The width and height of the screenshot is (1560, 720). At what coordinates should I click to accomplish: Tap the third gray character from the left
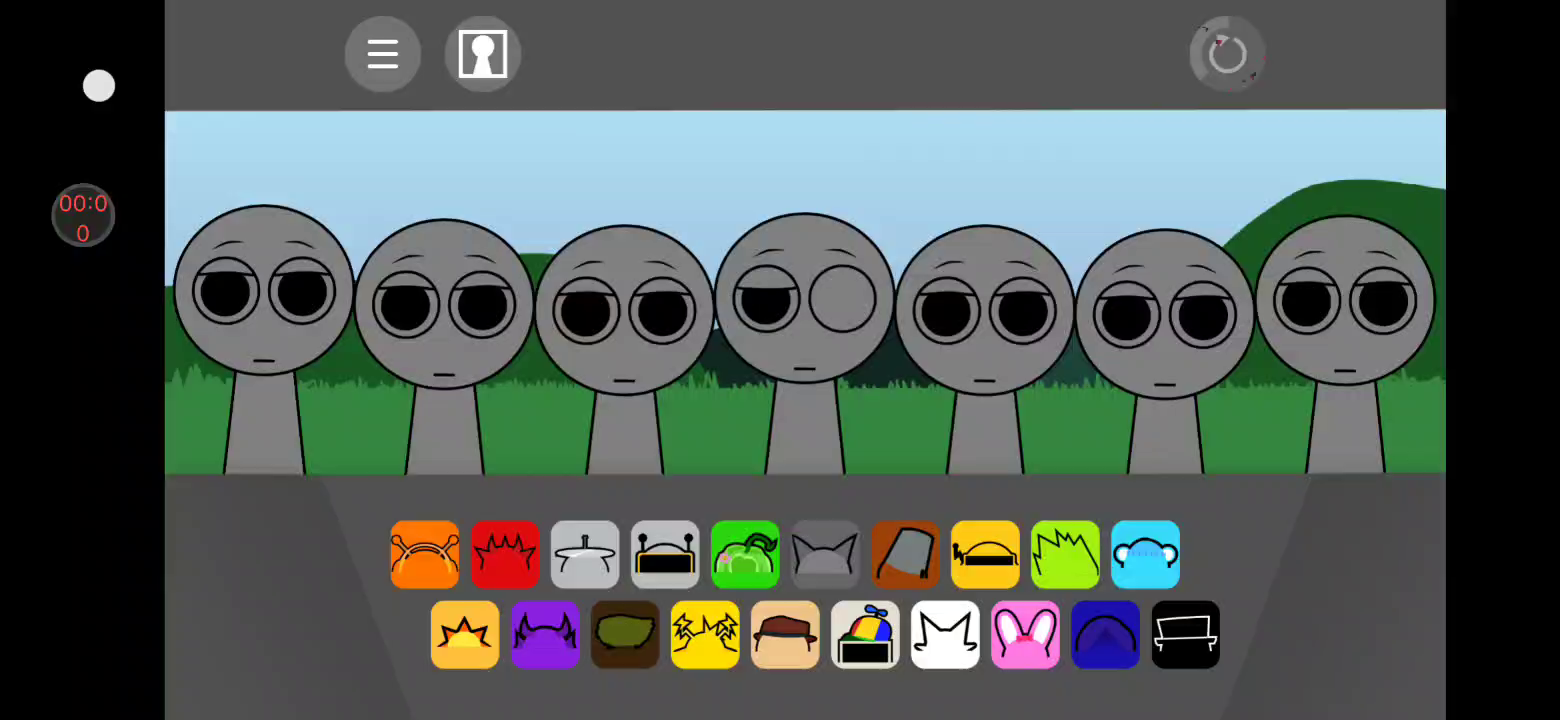(624, 350)
